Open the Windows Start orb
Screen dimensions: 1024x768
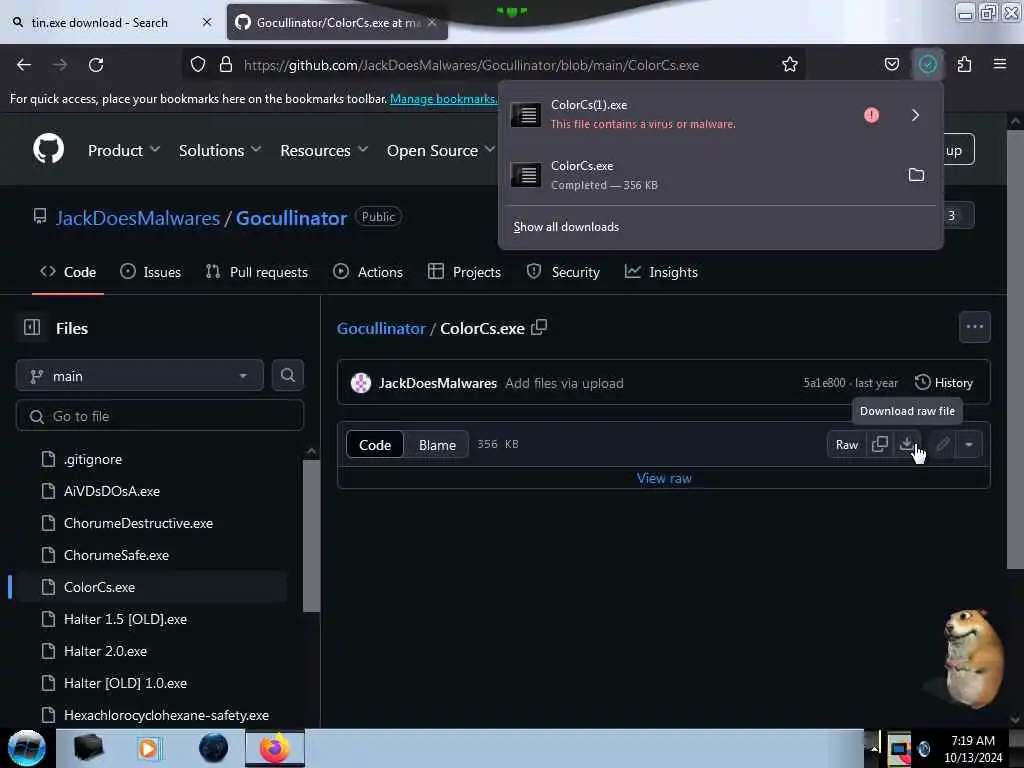coord(27,748)
